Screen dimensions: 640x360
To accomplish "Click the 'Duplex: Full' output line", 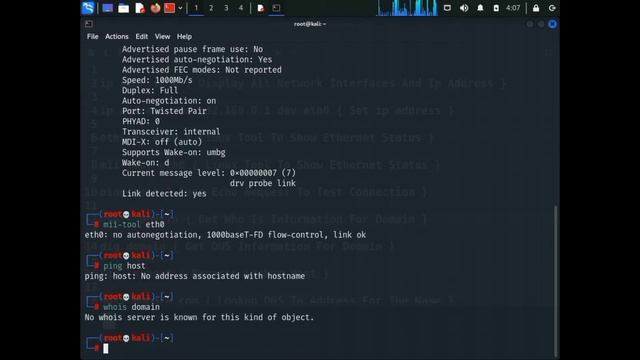I will point(150,90).
